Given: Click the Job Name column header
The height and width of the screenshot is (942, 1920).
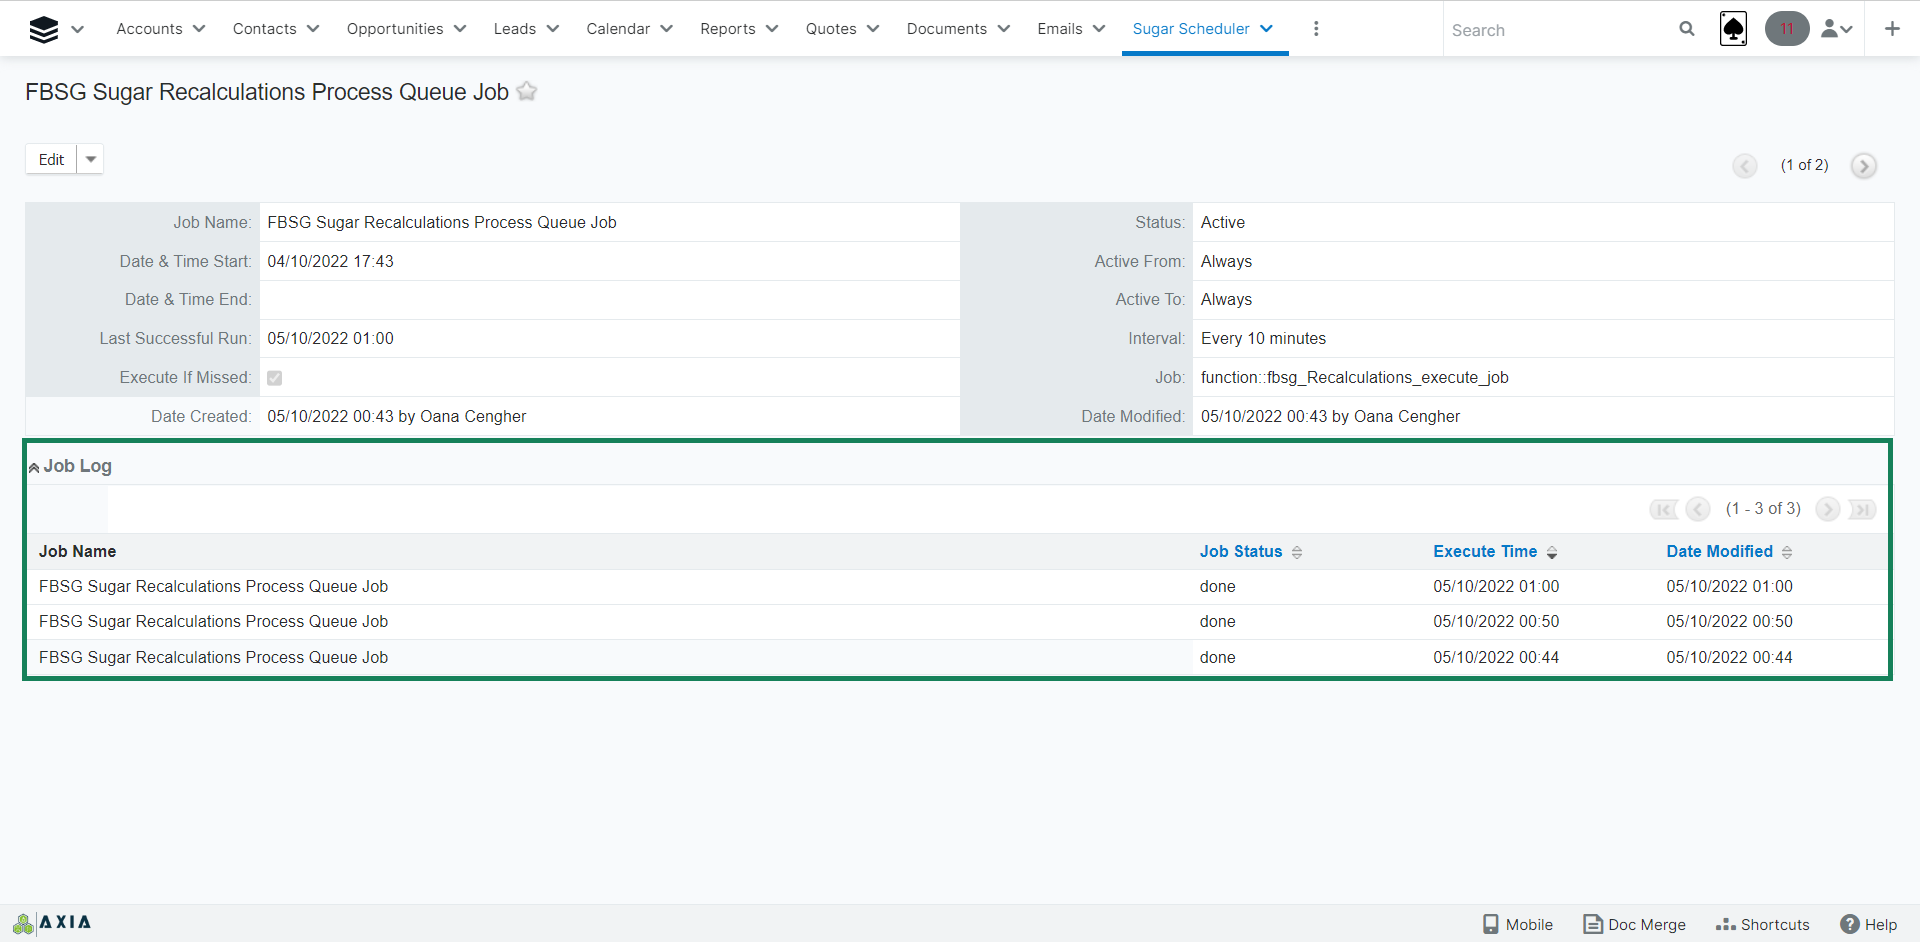Looking at the screenshot, I should 77,552.
